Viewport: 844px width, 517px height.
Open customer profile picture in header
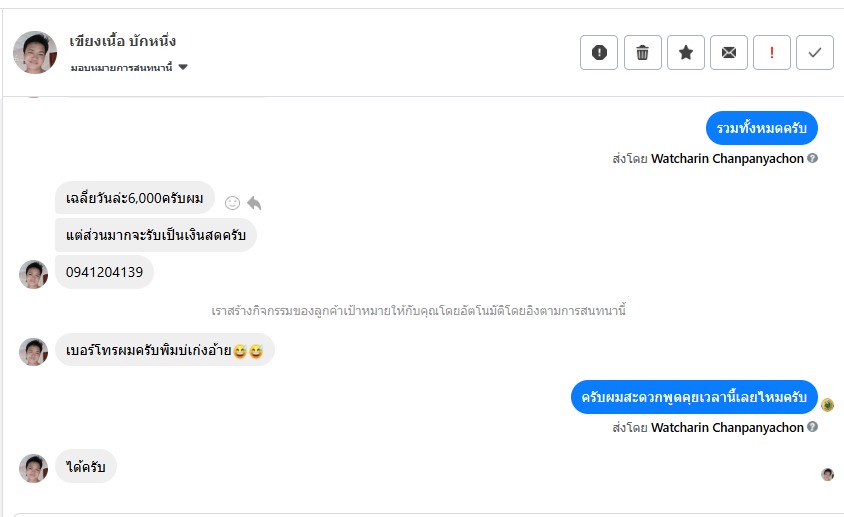[x=35, y=52]
